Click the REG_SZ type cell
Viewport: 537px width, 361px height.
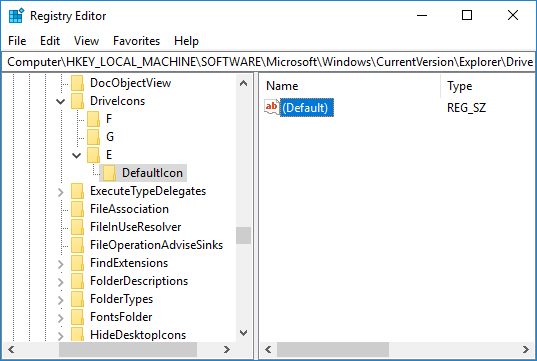click(466, 108)
